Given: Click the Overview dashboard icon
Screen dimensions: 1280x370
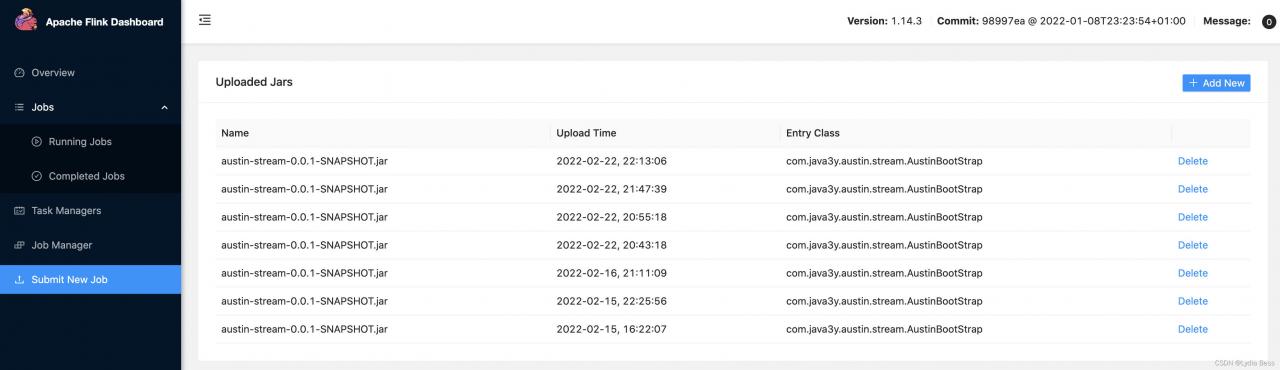Looking at the screenshot, I should (20, 73).
